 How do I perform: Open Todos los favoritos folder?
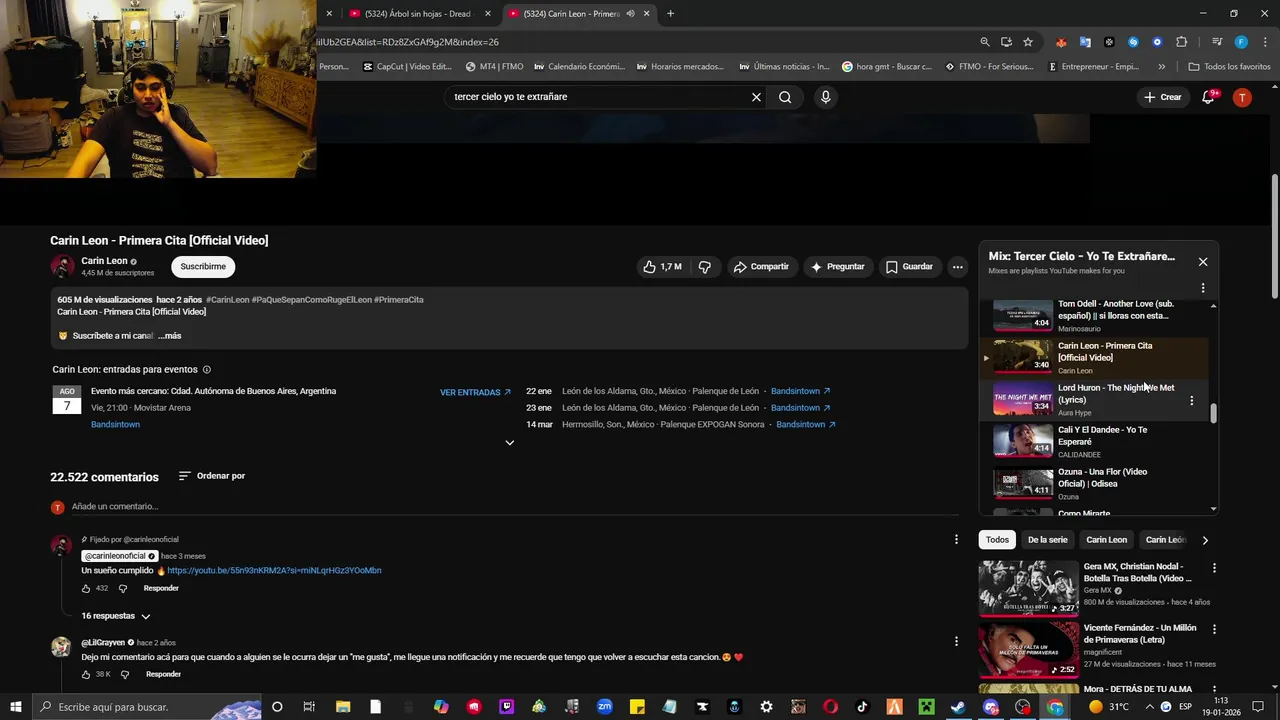tap(1229, 67)
